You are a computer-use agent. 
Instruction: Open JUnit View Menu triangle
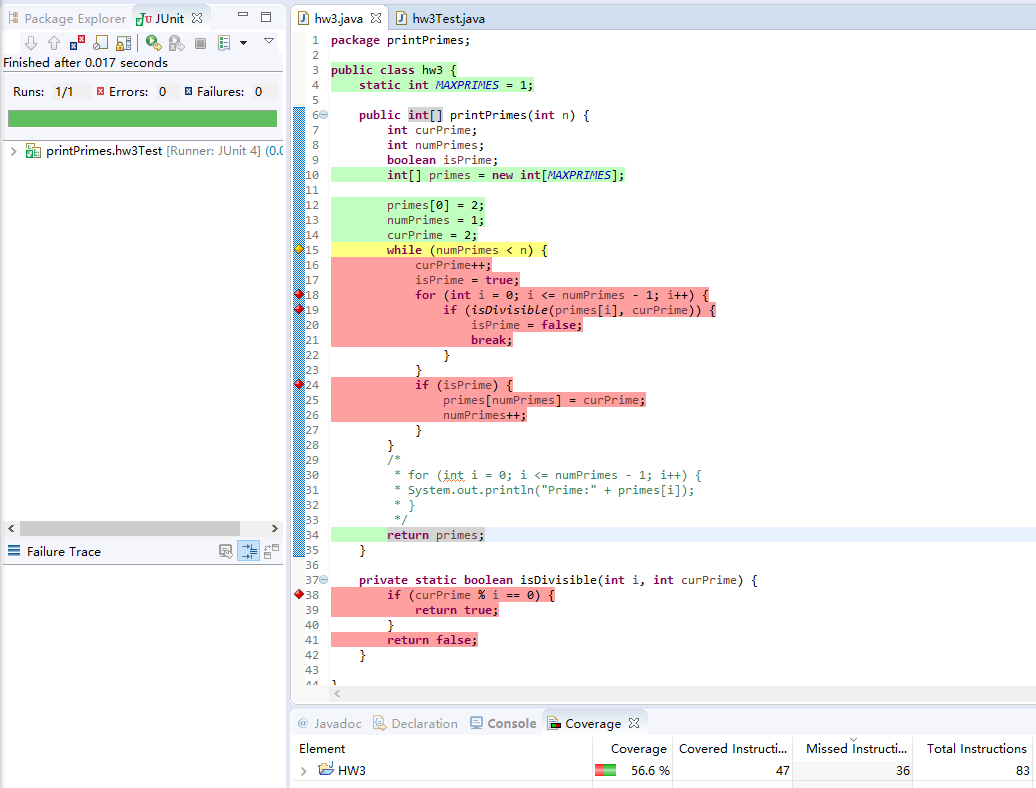(268, 42)
